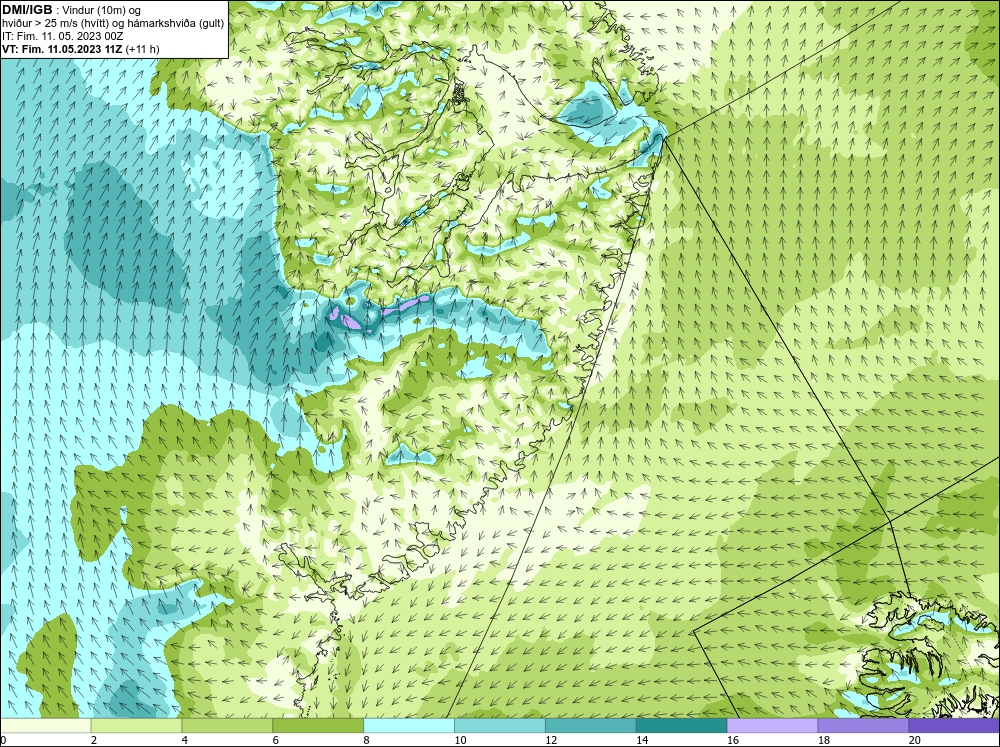Select the 0–2 m/s palest color swatch

[x=45, y=725]
